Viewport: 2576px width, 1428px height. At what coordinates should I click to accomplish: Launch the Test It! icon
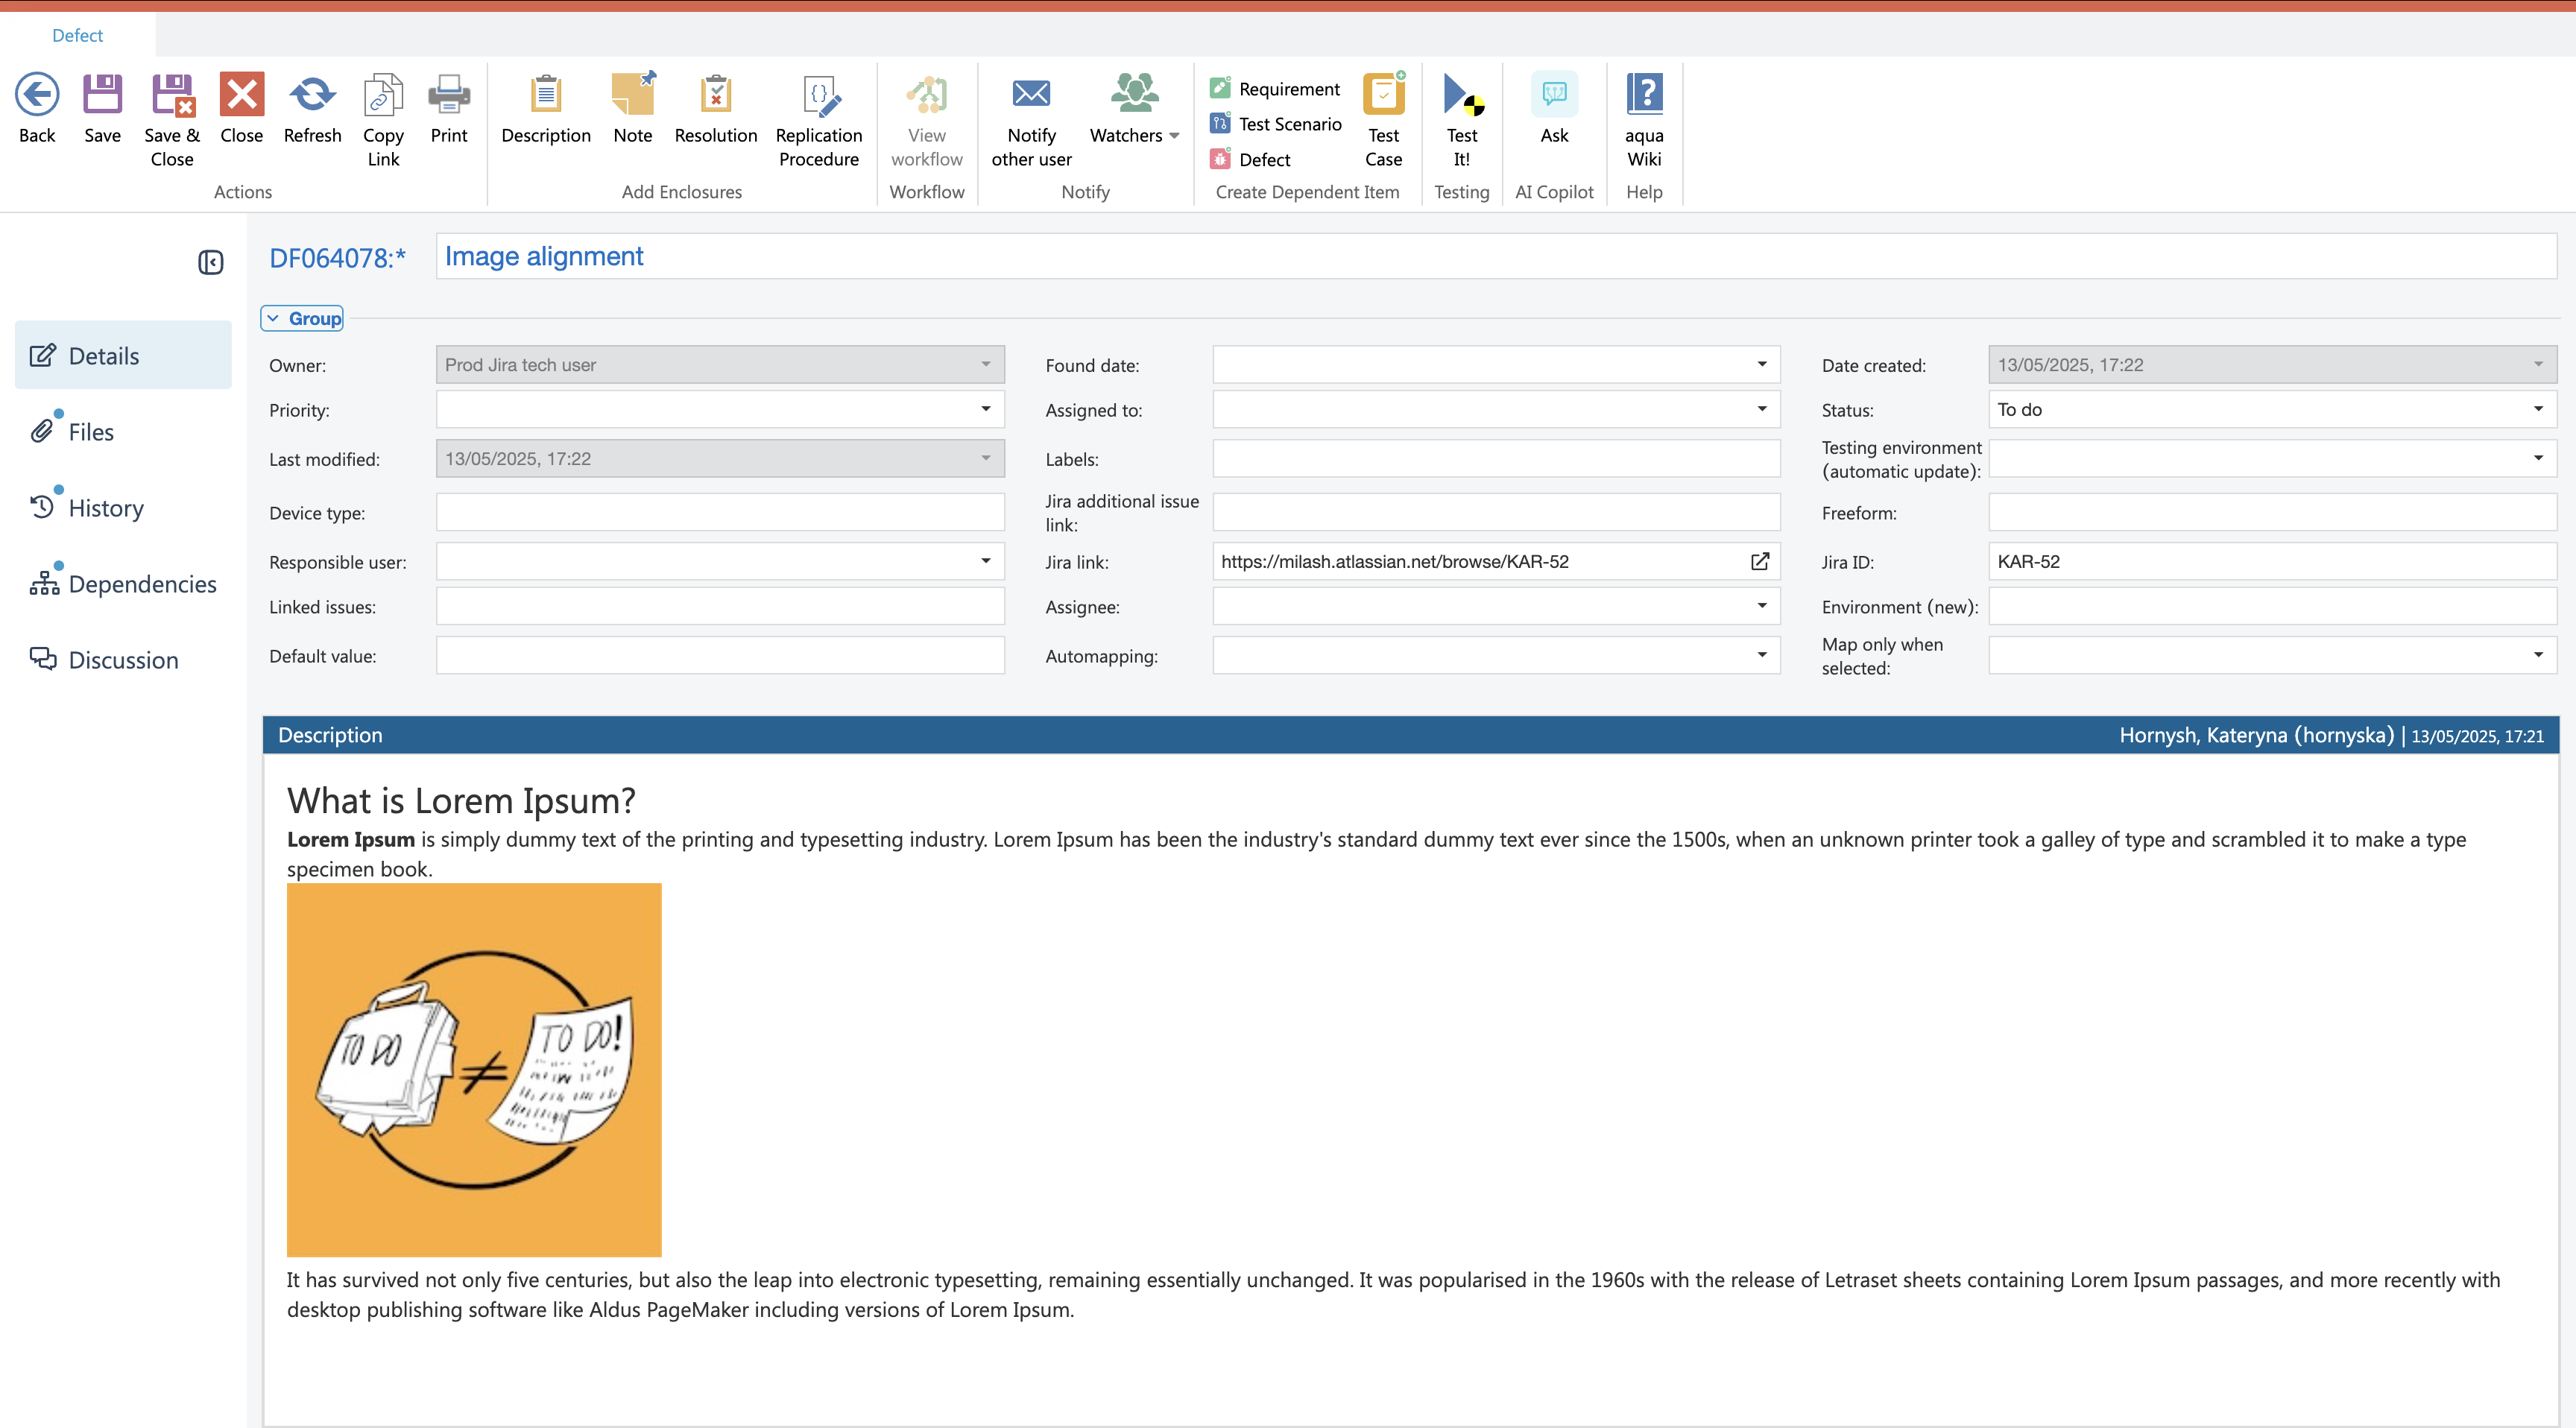pyautogui.click(x=1461, y=96)
